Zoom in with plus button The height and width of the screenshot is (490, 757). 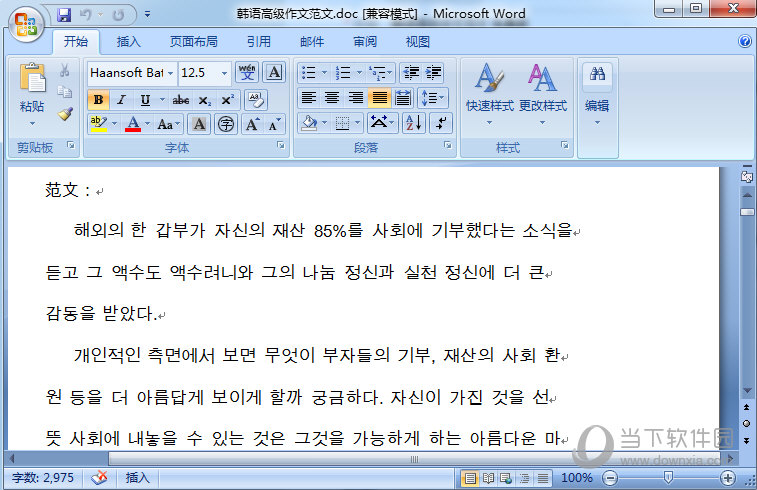pos(728,478)
